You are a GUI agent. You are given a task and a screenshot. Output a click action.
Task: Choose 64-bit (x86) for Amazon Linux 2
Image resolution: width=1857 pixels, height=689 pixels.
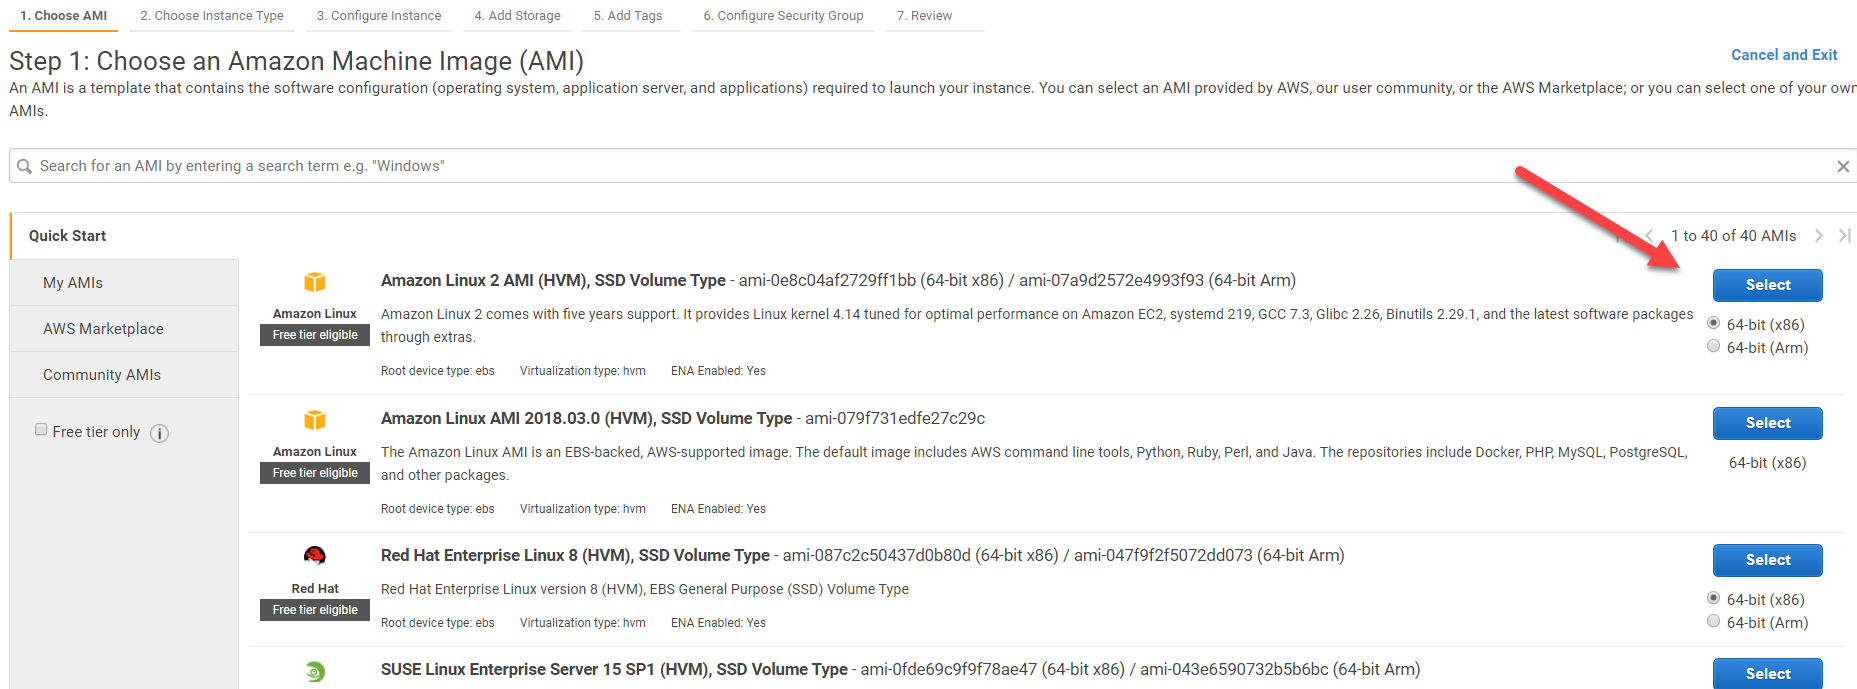[x=1714, y=323]
